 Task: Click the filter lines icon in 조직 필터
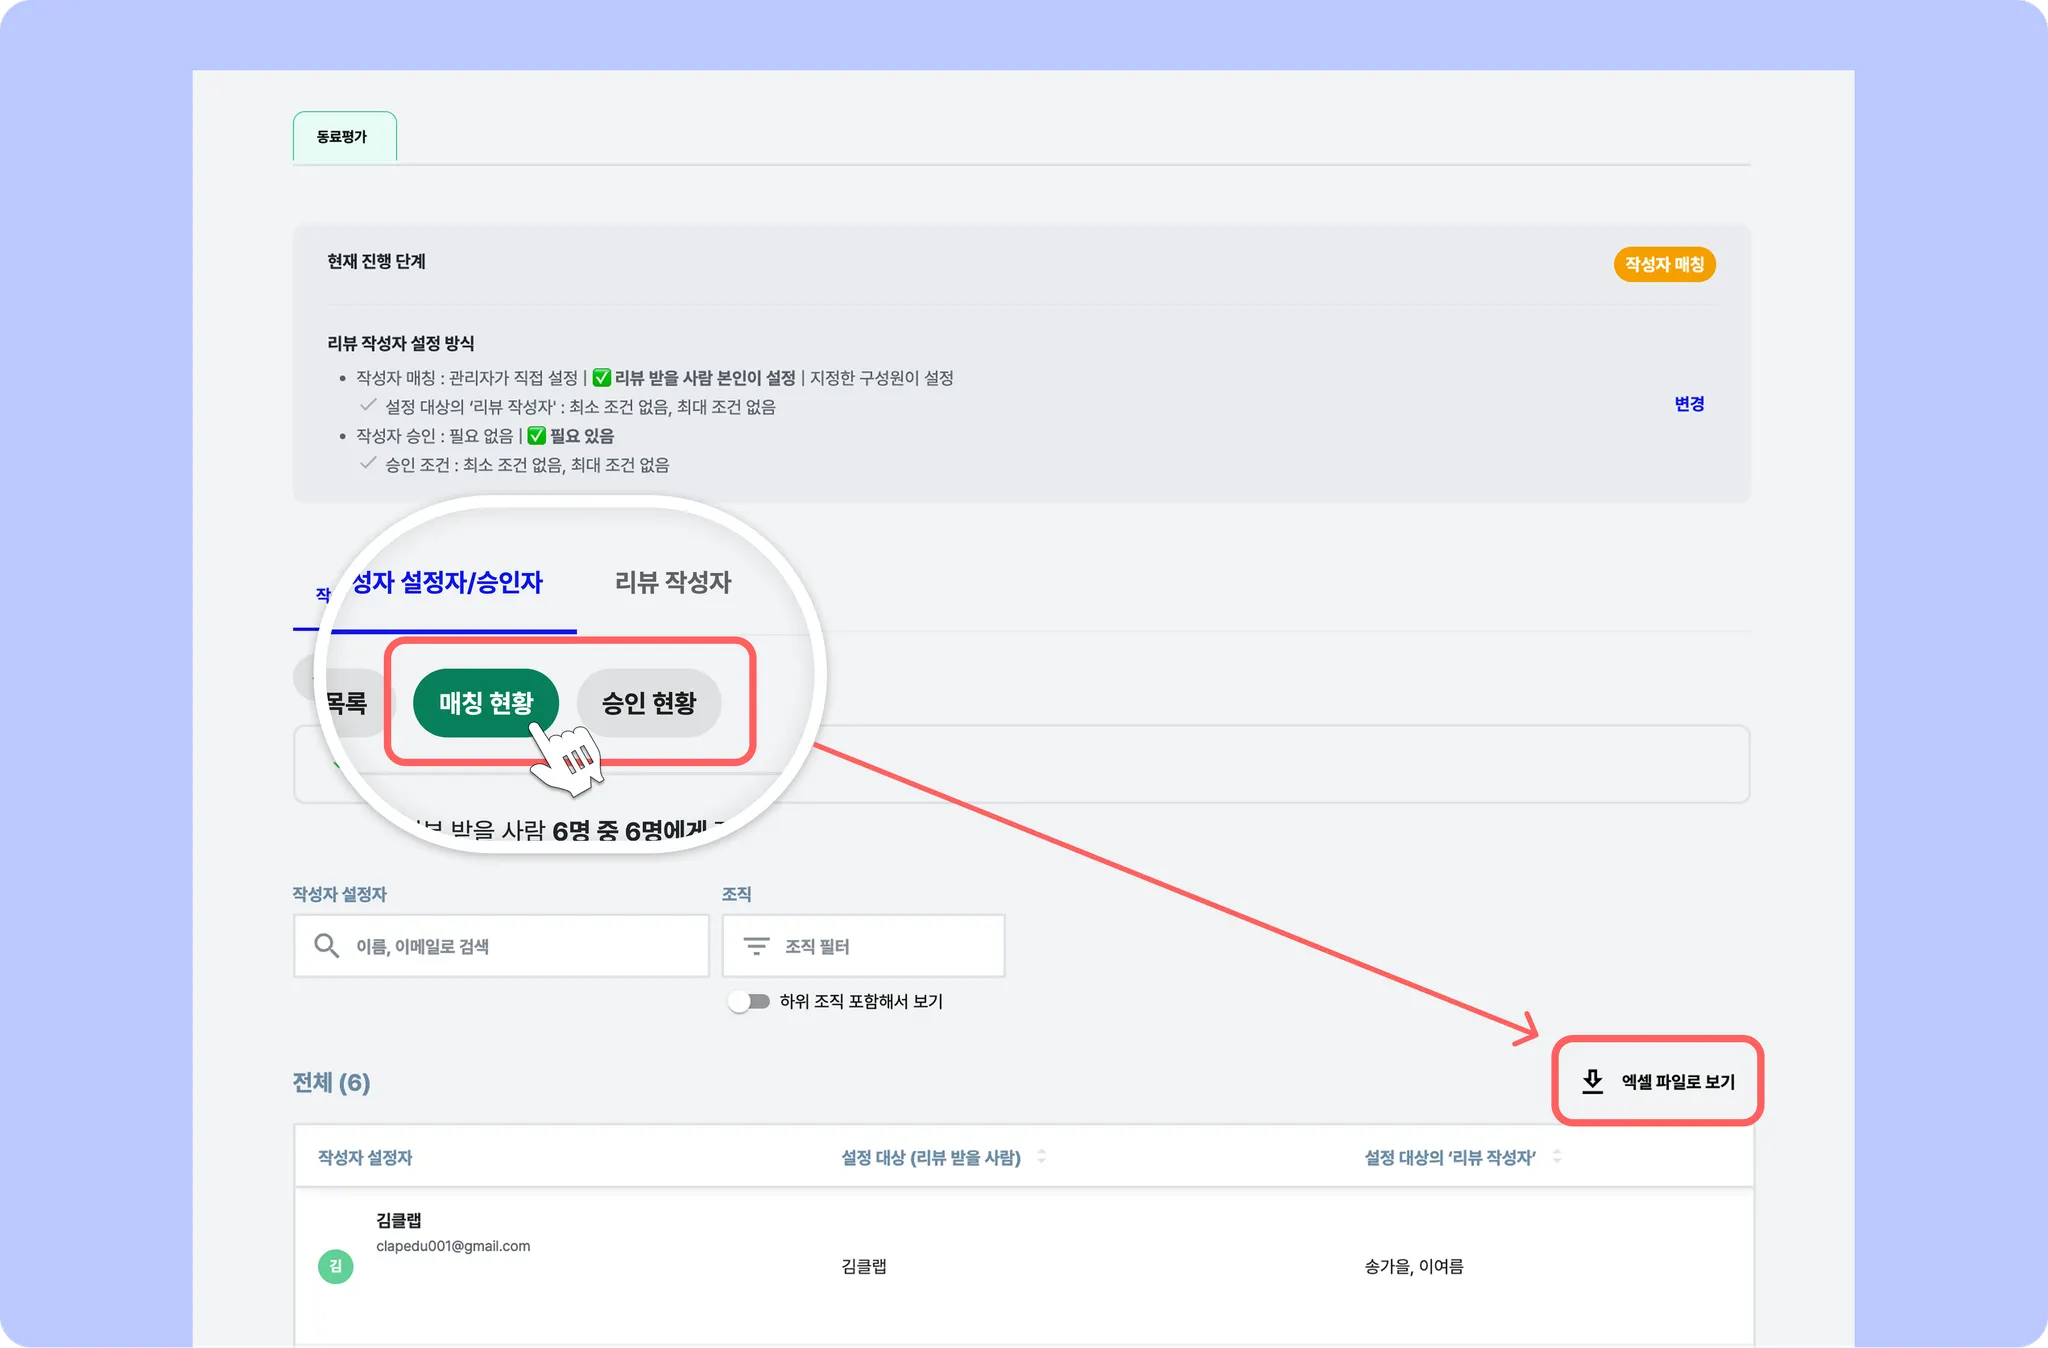click(756, 945)
